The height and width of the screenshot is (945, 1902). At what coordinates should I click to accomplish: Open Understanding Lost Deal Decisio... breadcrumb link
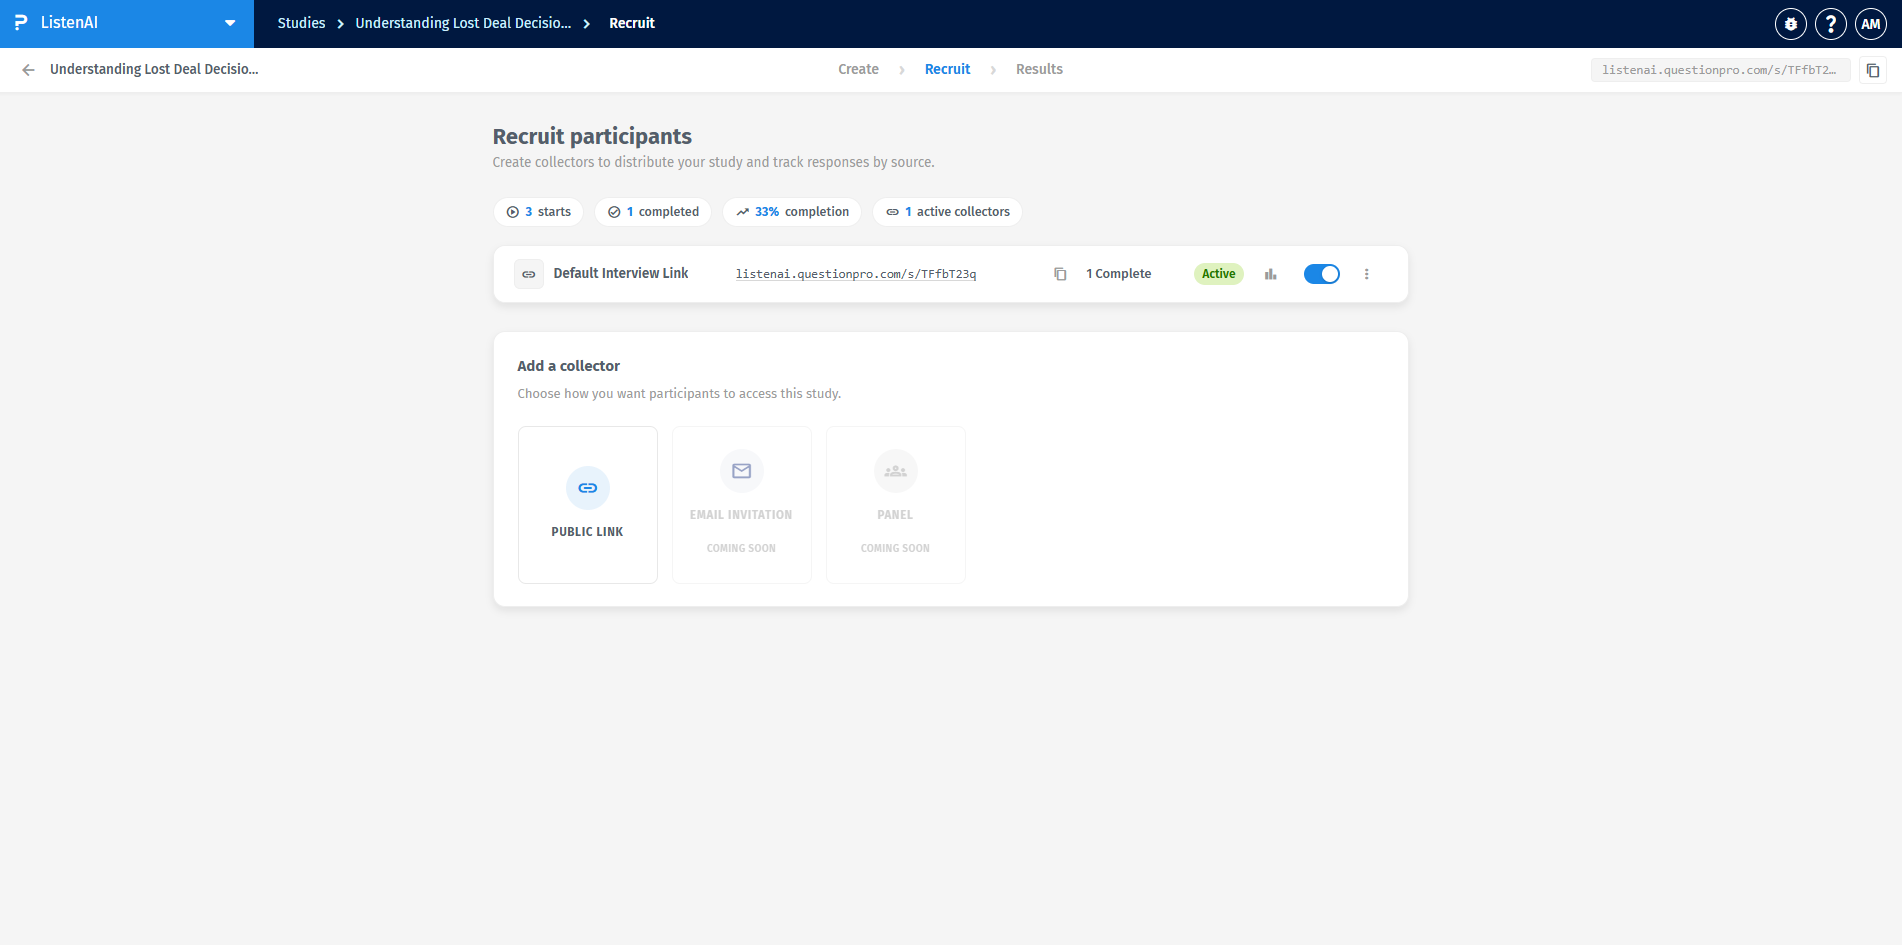pos(463,23)
